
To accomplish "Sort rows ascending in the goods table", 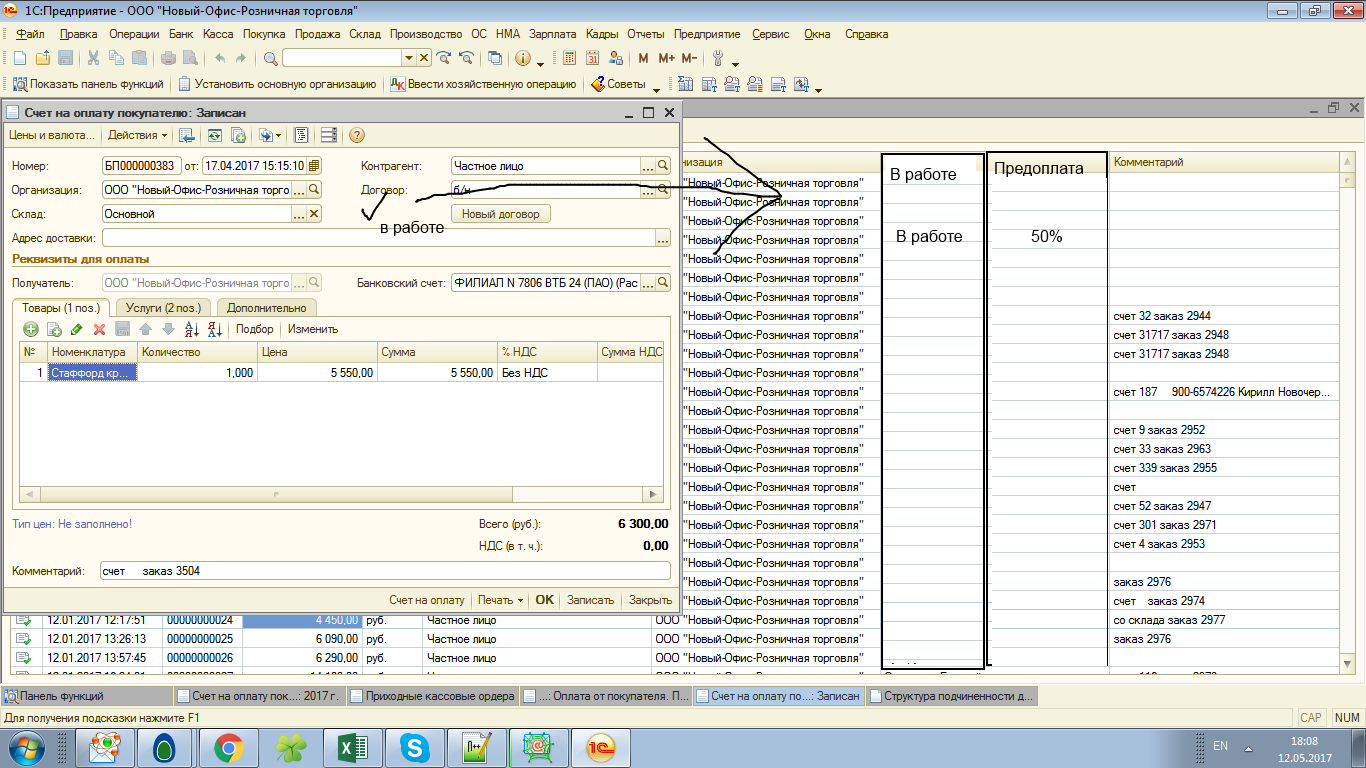I will click(x=192, y=329).
